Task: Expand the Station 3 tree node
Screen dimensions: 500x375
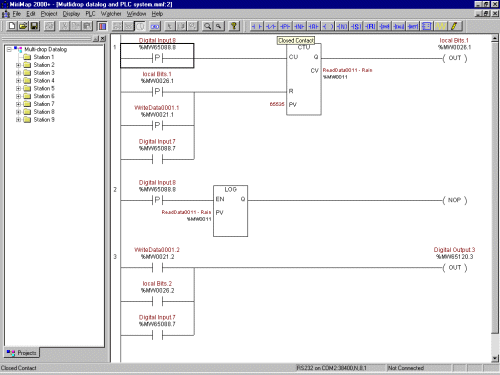Action: 18,73
